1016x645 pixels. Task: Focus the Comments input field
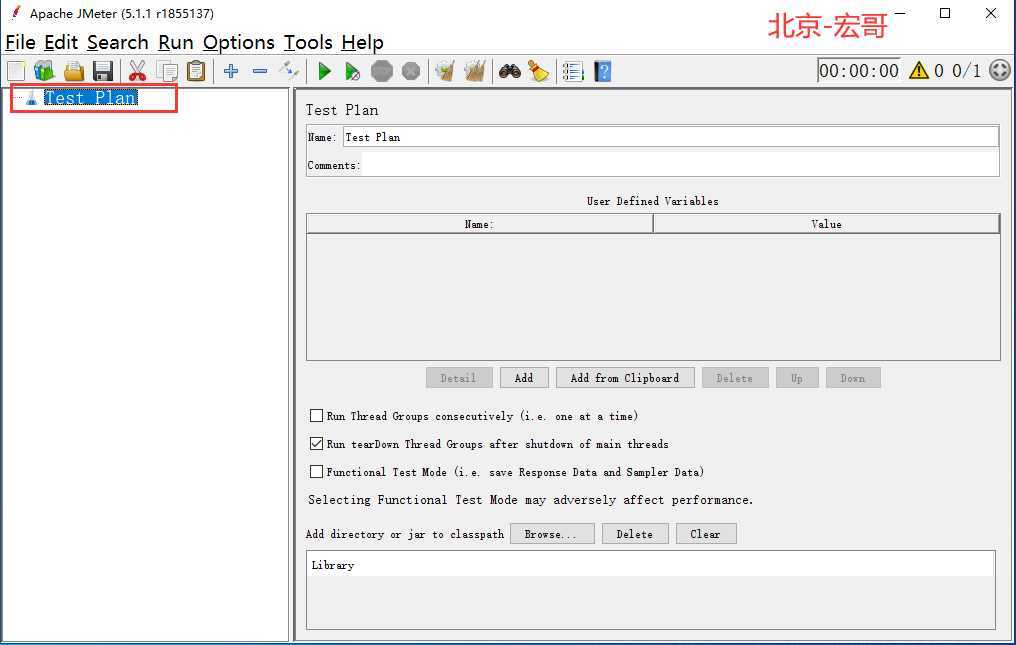point(679,165)
